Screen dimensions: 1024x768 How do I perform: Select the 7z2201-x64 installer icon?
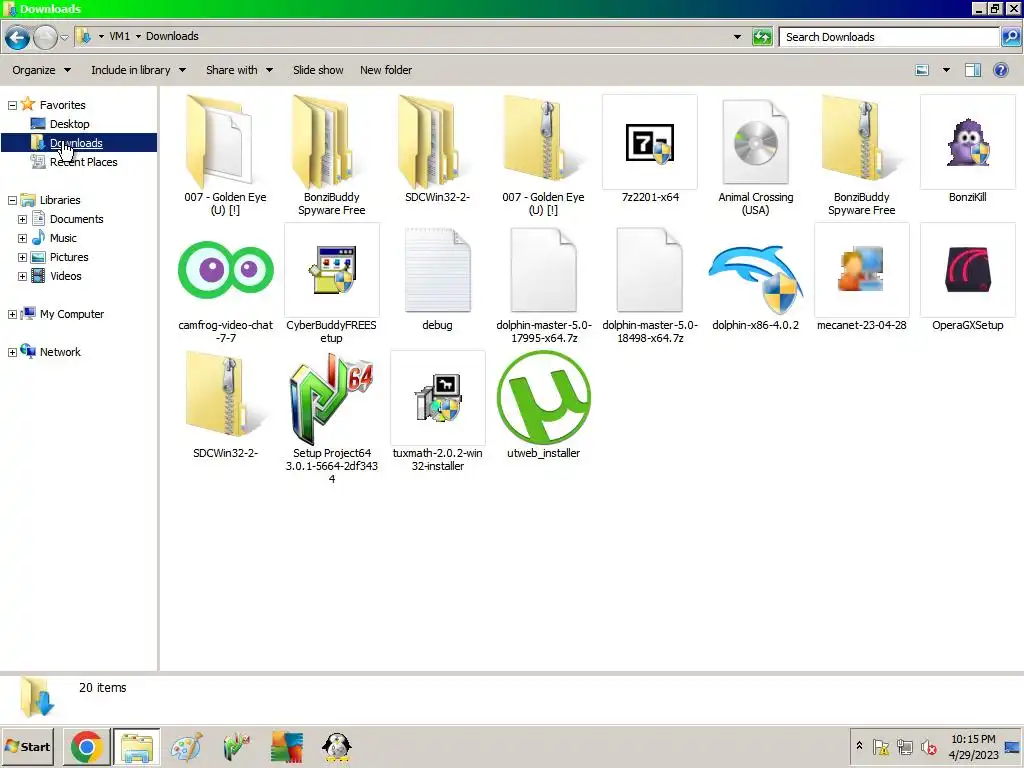point(650,142)
